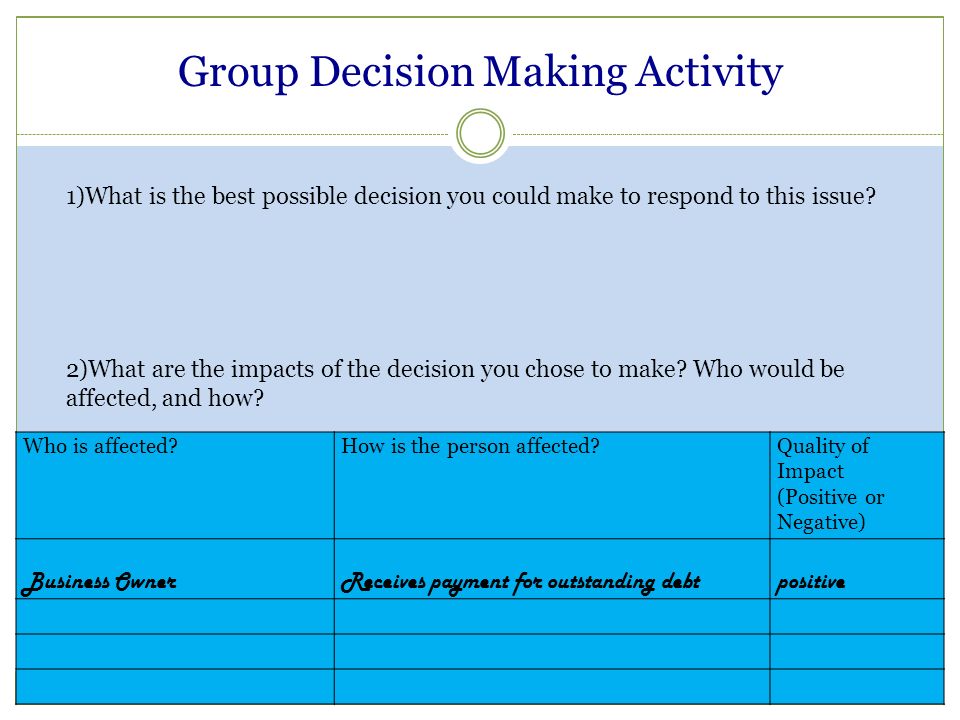The width and height of the screenshot is (960, 720).
Task: Click the first empty 'Who is affected' cell
Action: pyautogui.click(x=175, y=617)
